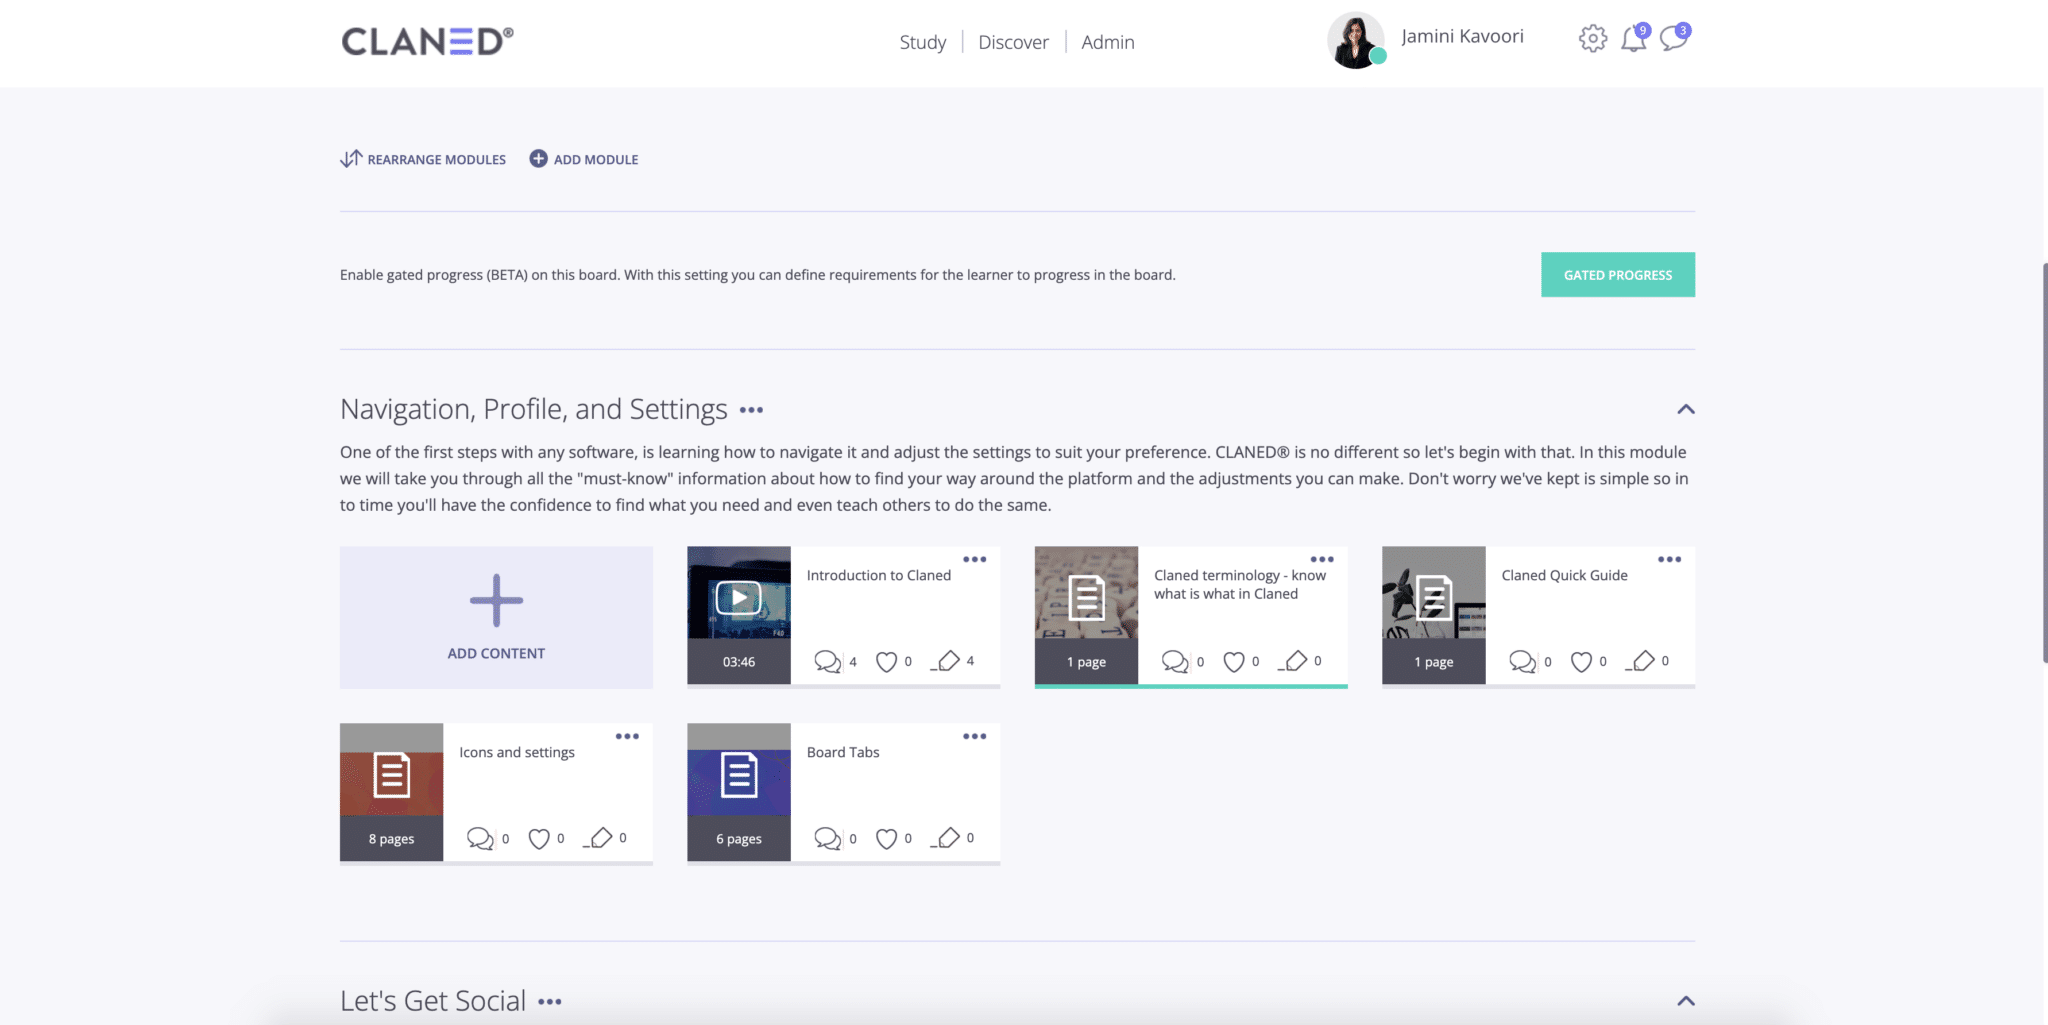Open the settings gear icon
Image resolution: width=2048 pixels, height=1025 pixels.
[x=1592, y=39]
